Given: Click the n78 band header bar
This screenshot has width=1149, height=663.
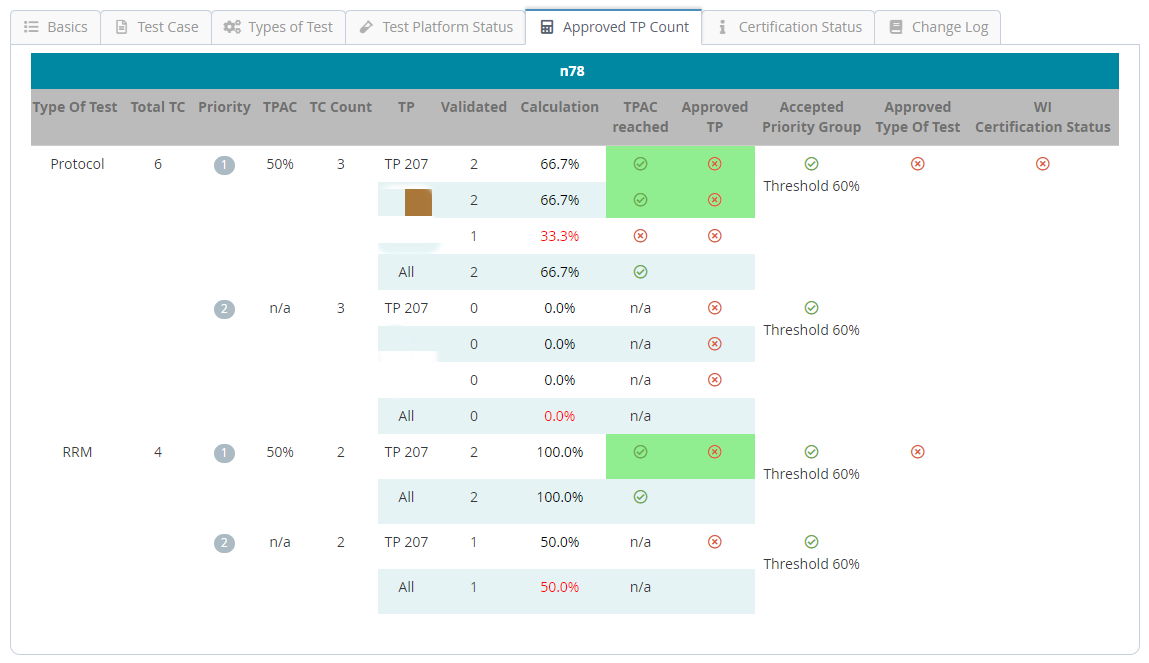Looking at the screenshot, I should [574, 71].
